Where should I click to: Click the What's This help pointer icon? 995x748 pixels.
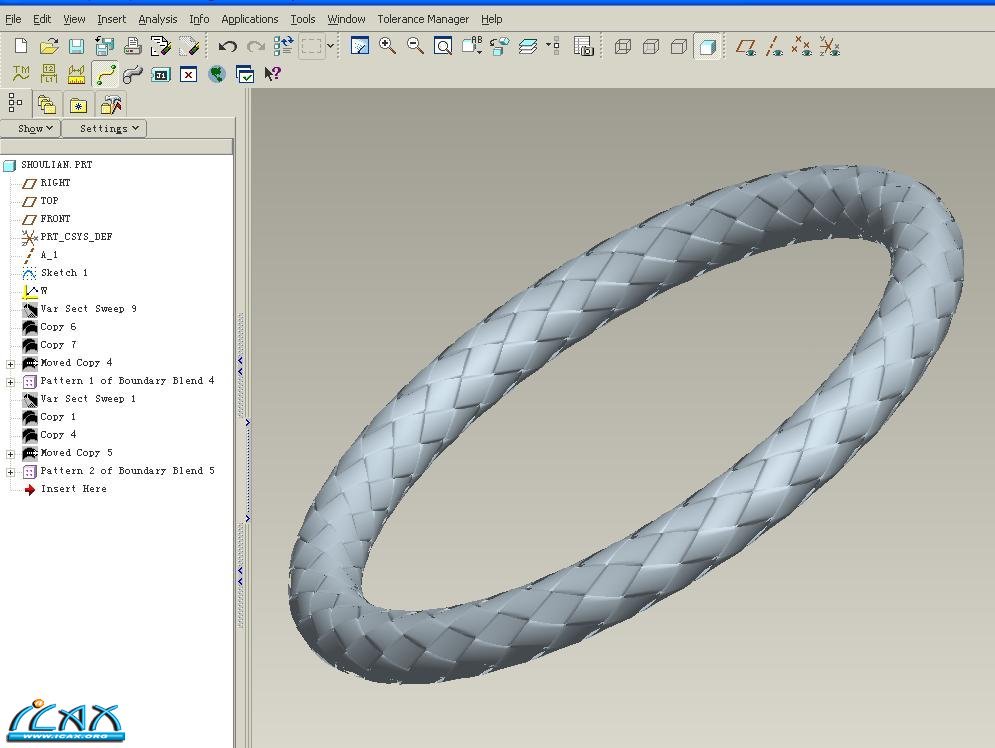tap(272, 74)
